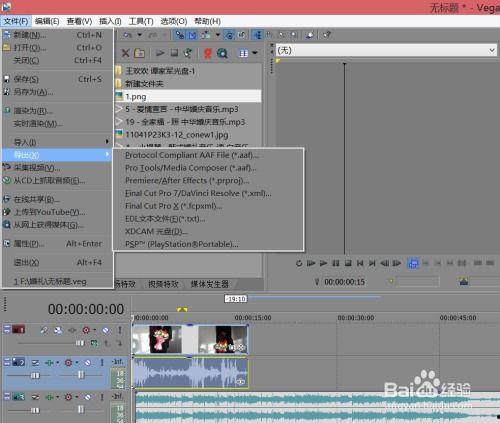
Task: Toggle invert phase on audio track 2
Action: 35,363
